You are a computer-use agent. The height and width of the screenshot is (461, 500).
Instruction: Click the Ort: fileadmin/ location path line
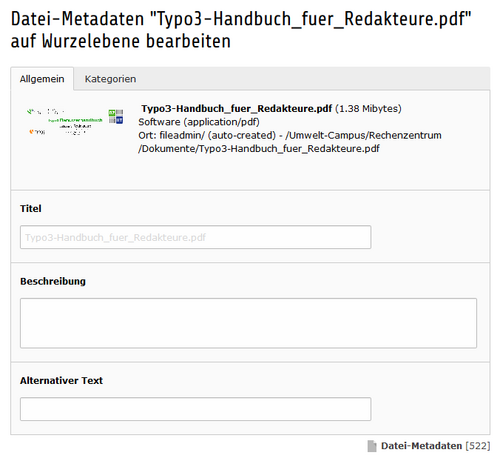pyautogui.click(x=290, y=135)
